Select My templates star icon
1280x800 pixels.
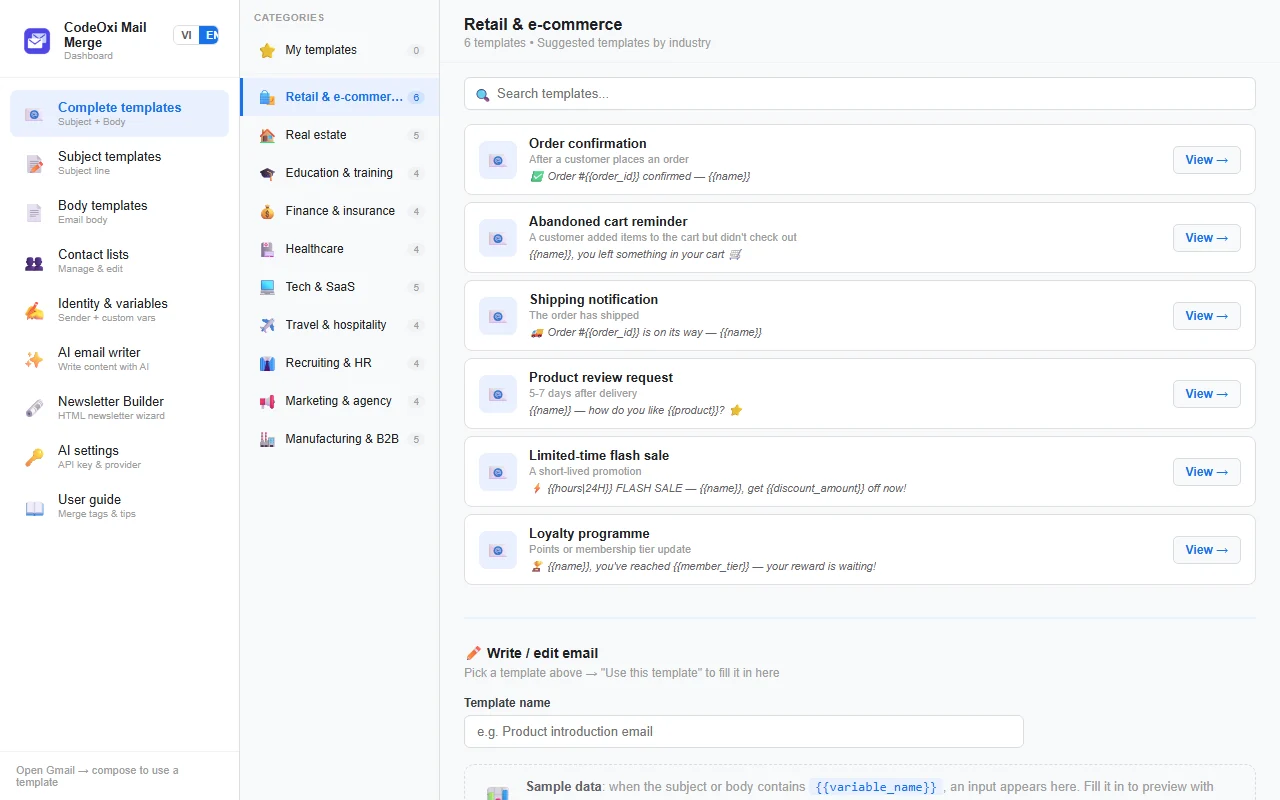click(267, 50)
